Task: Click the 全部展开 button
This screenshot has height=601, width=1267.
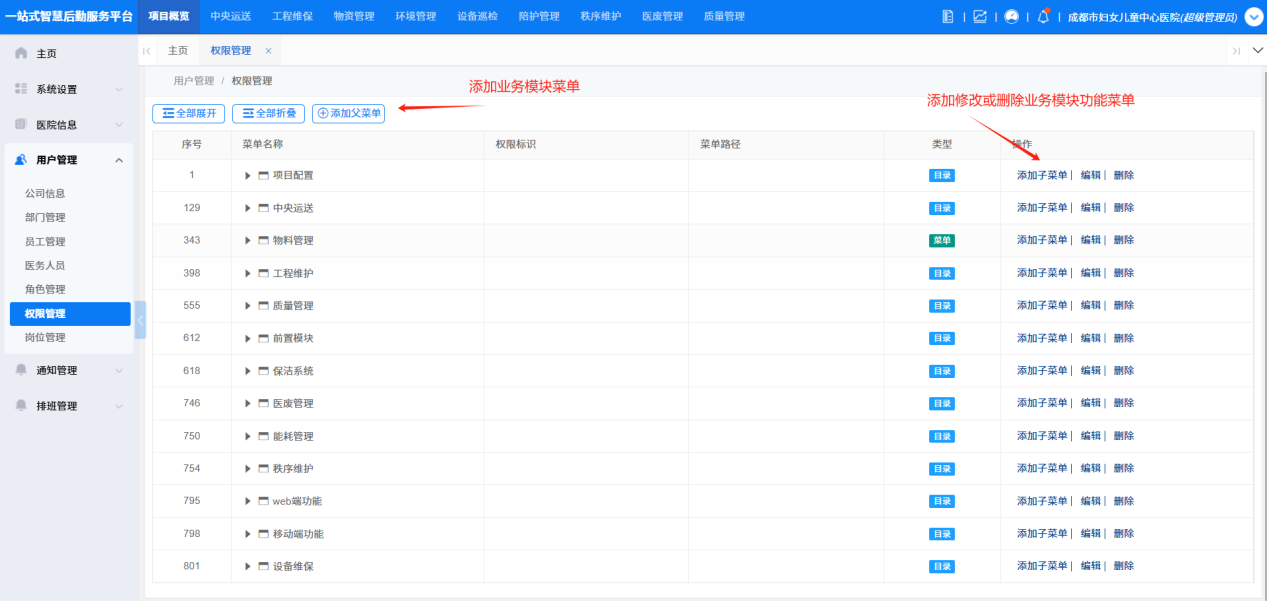Action: [x=189, y=114]
